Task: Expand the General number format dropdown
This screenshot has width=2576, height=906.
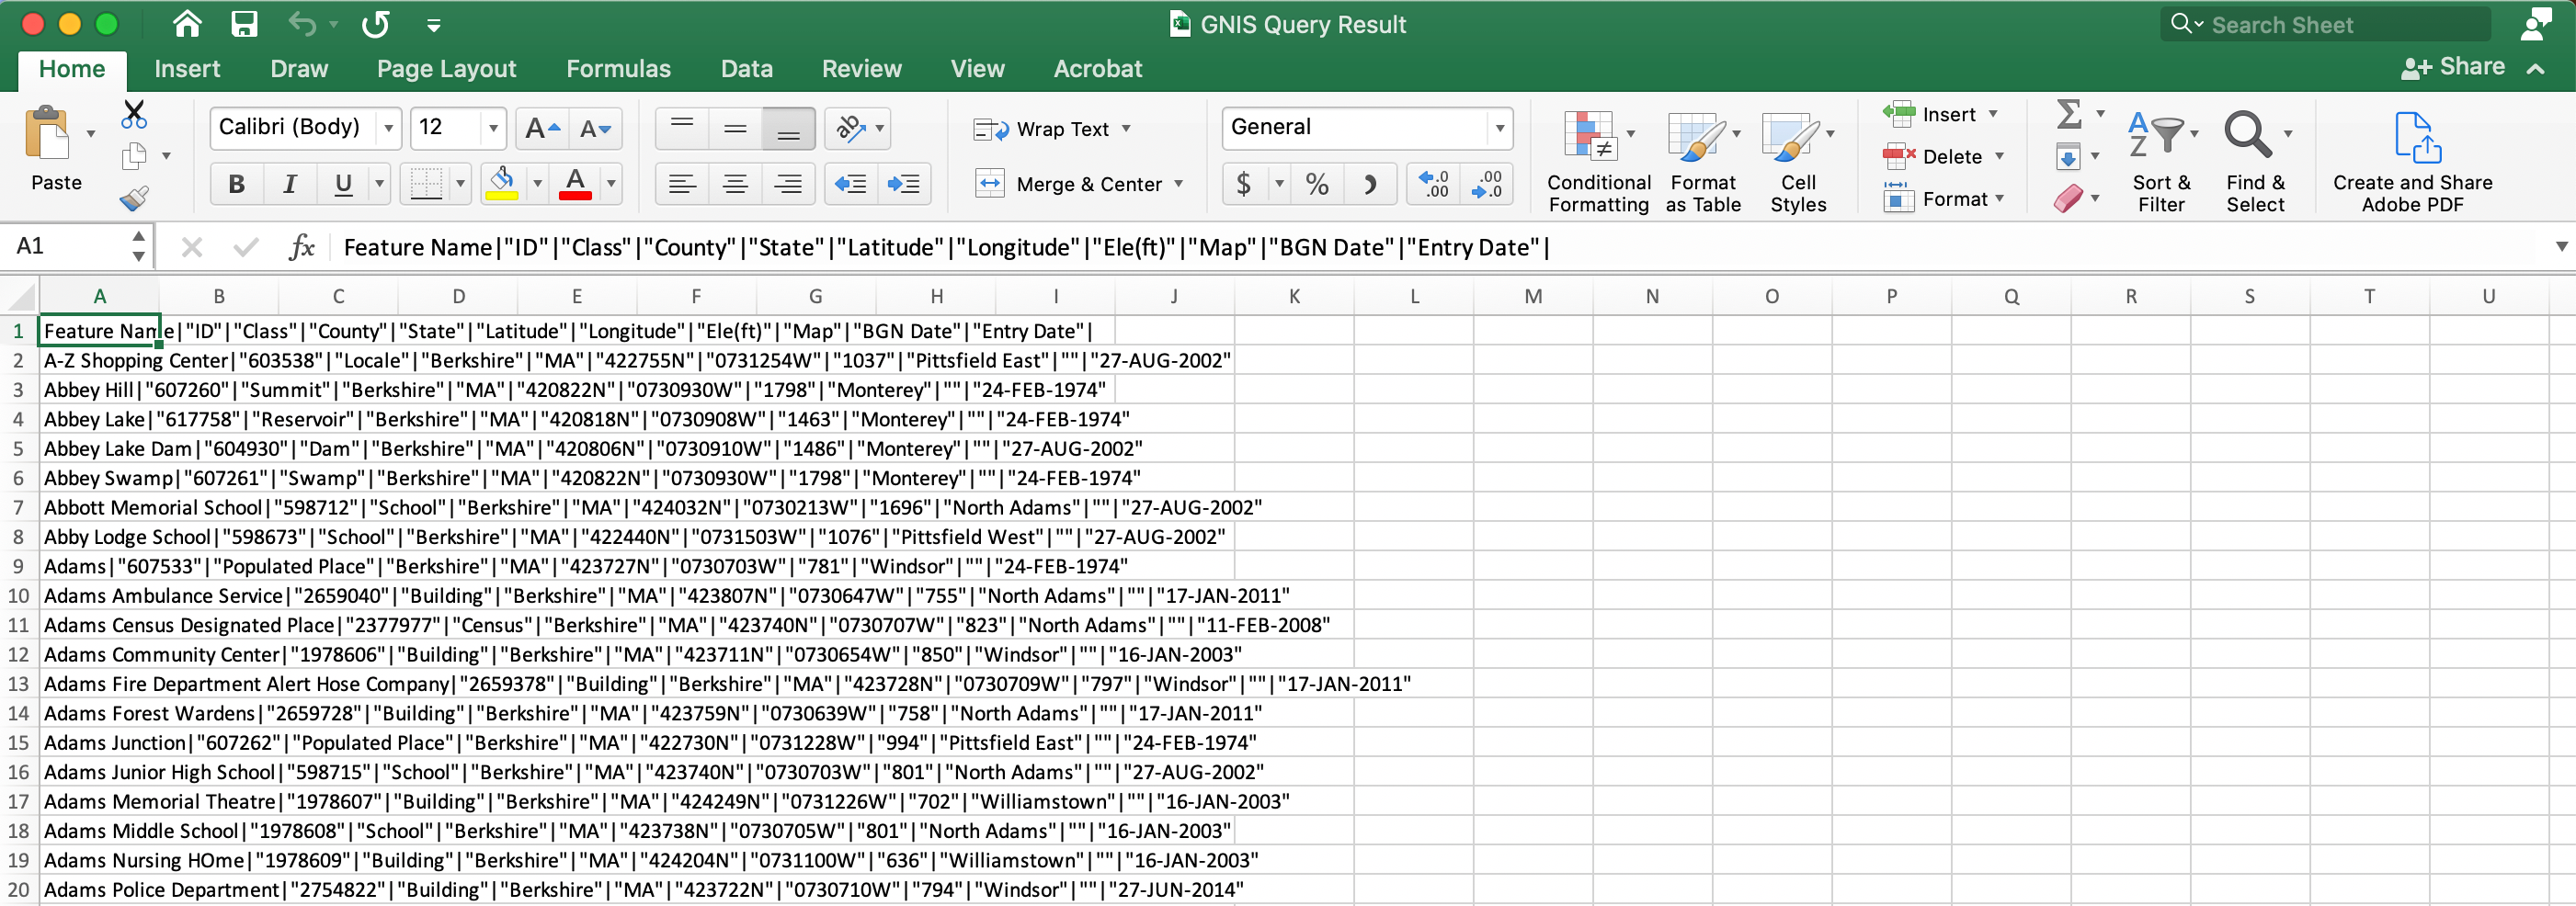Action: pyautogui.click(x=1499, y=128)
